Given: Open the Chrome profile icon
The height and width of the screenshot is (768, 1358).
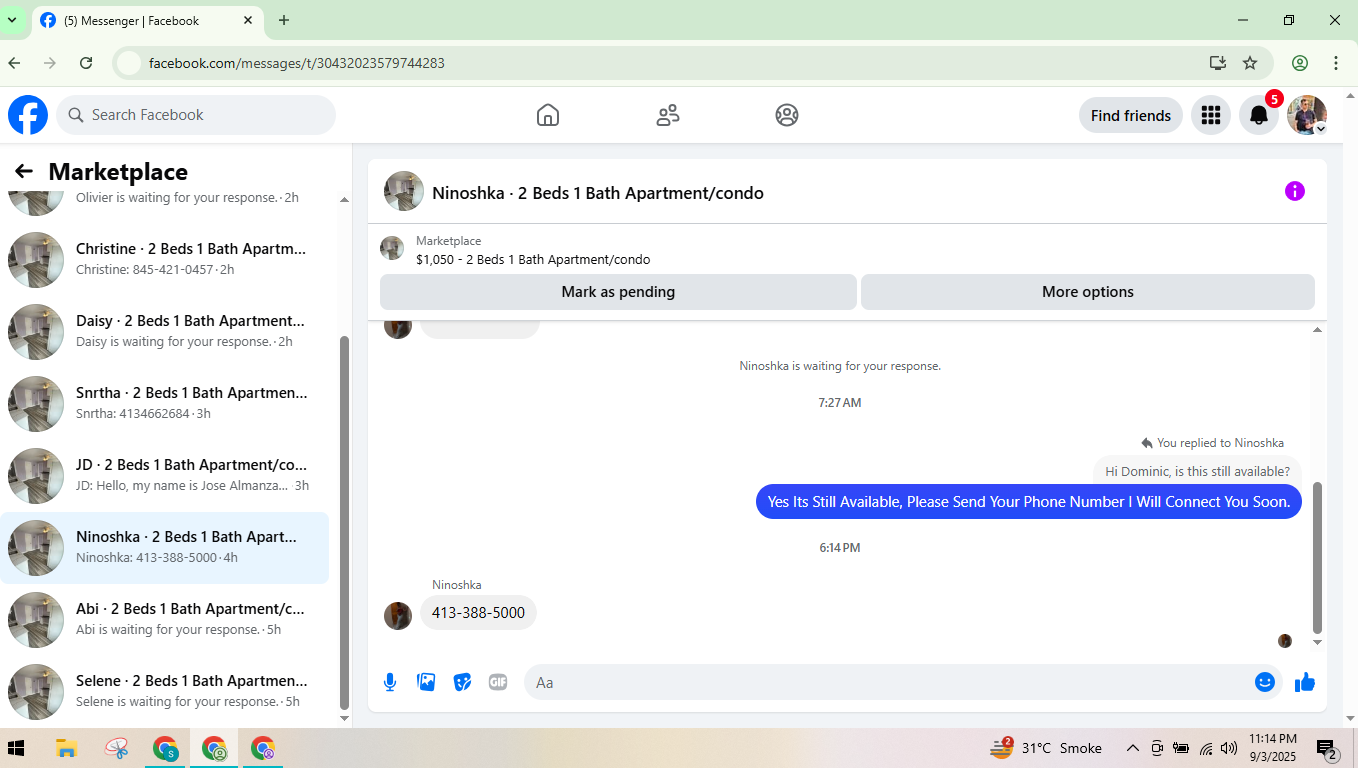Looking at the screenshot, I should pyautogui.click(x=1300, y=63).
